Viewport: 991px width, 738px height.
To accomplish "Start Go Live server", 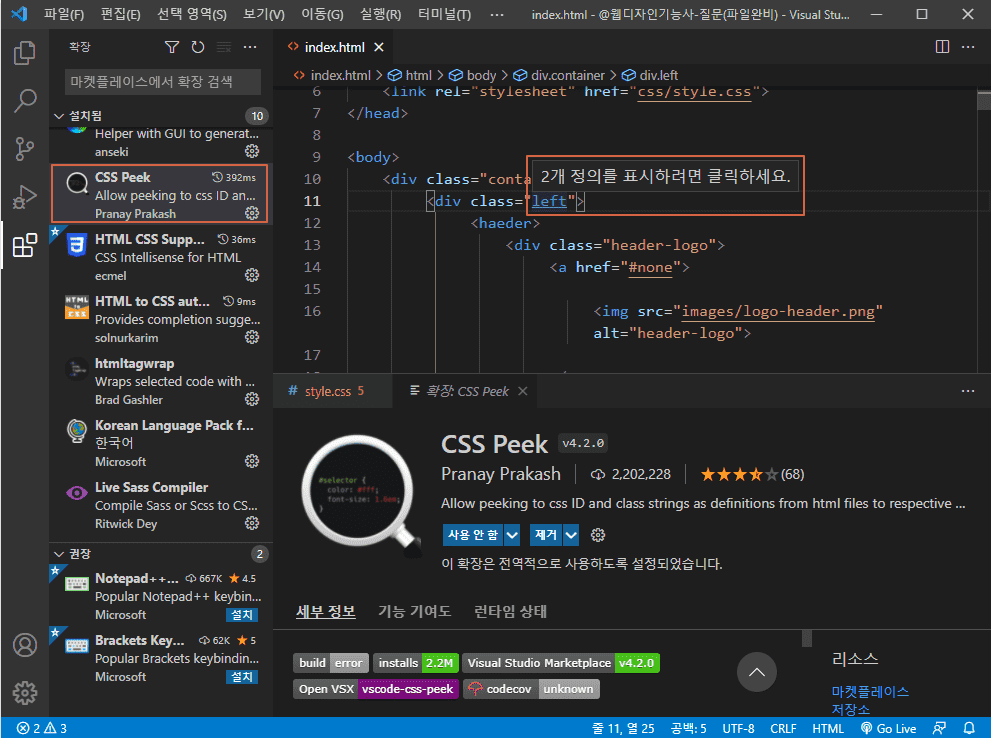I will 889,728.
